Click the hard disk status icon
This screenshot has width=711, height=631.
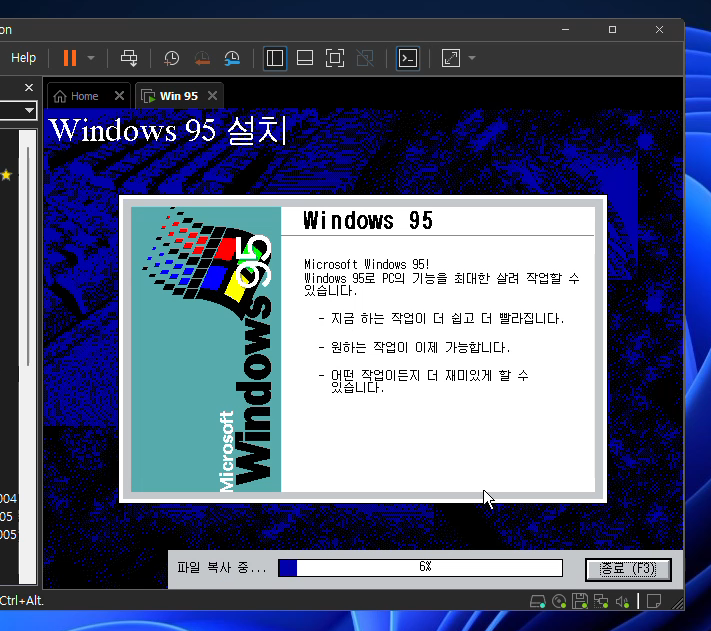[x=538, y=602]
